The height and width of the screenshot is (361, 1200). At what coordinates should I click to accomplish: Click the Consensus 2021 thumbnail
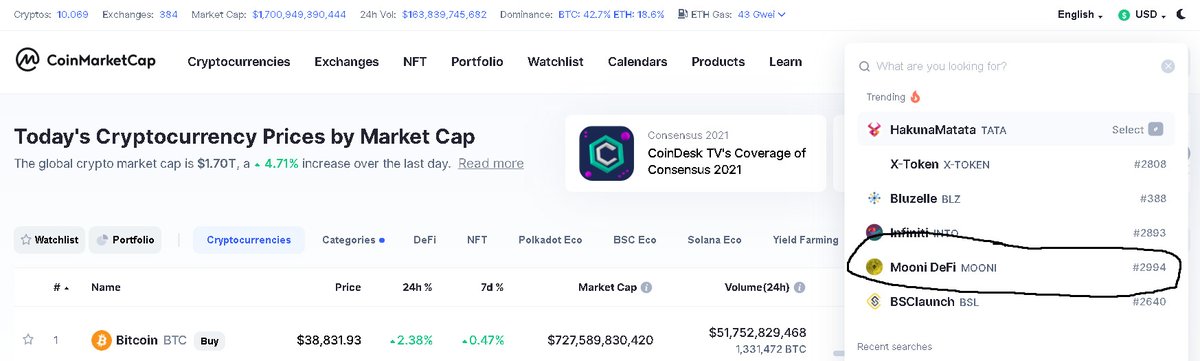tap(606, 153)
